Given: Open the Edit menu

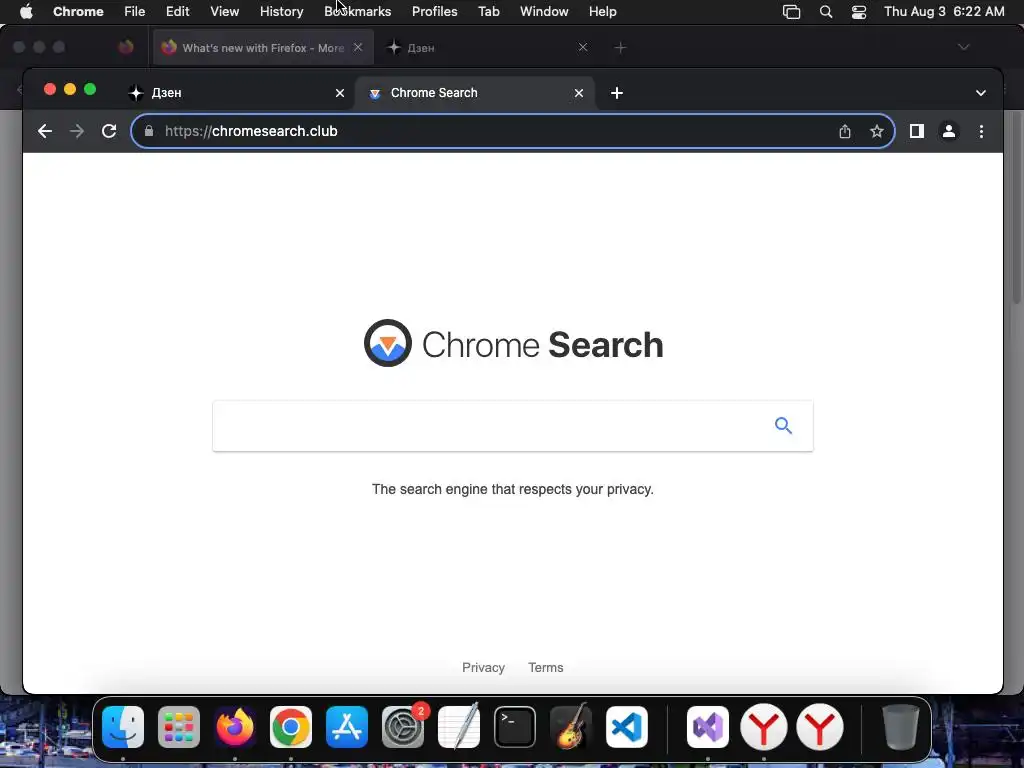Looking at the screenshot, I should (177, 12).
